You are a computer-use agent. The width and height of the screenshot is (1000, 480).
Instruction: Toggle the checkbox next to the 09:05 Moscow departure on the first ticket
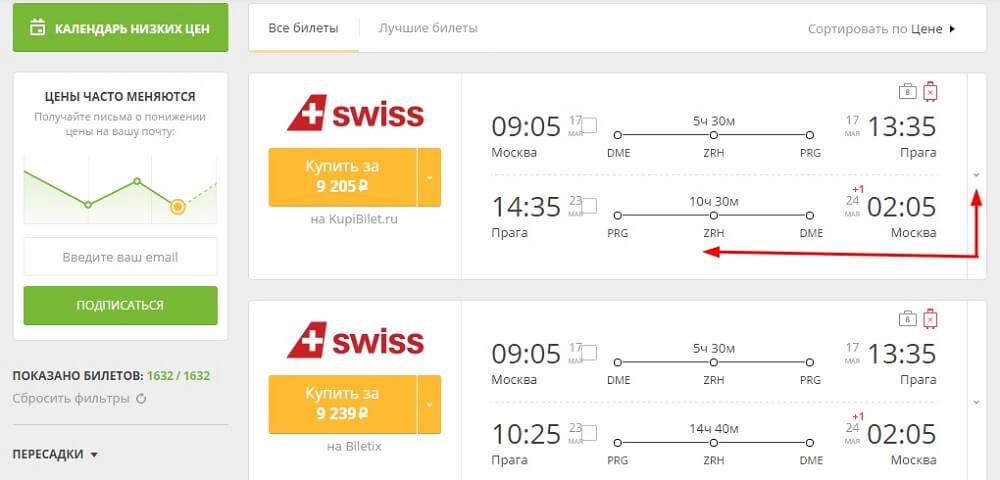(x=589, y=125)
